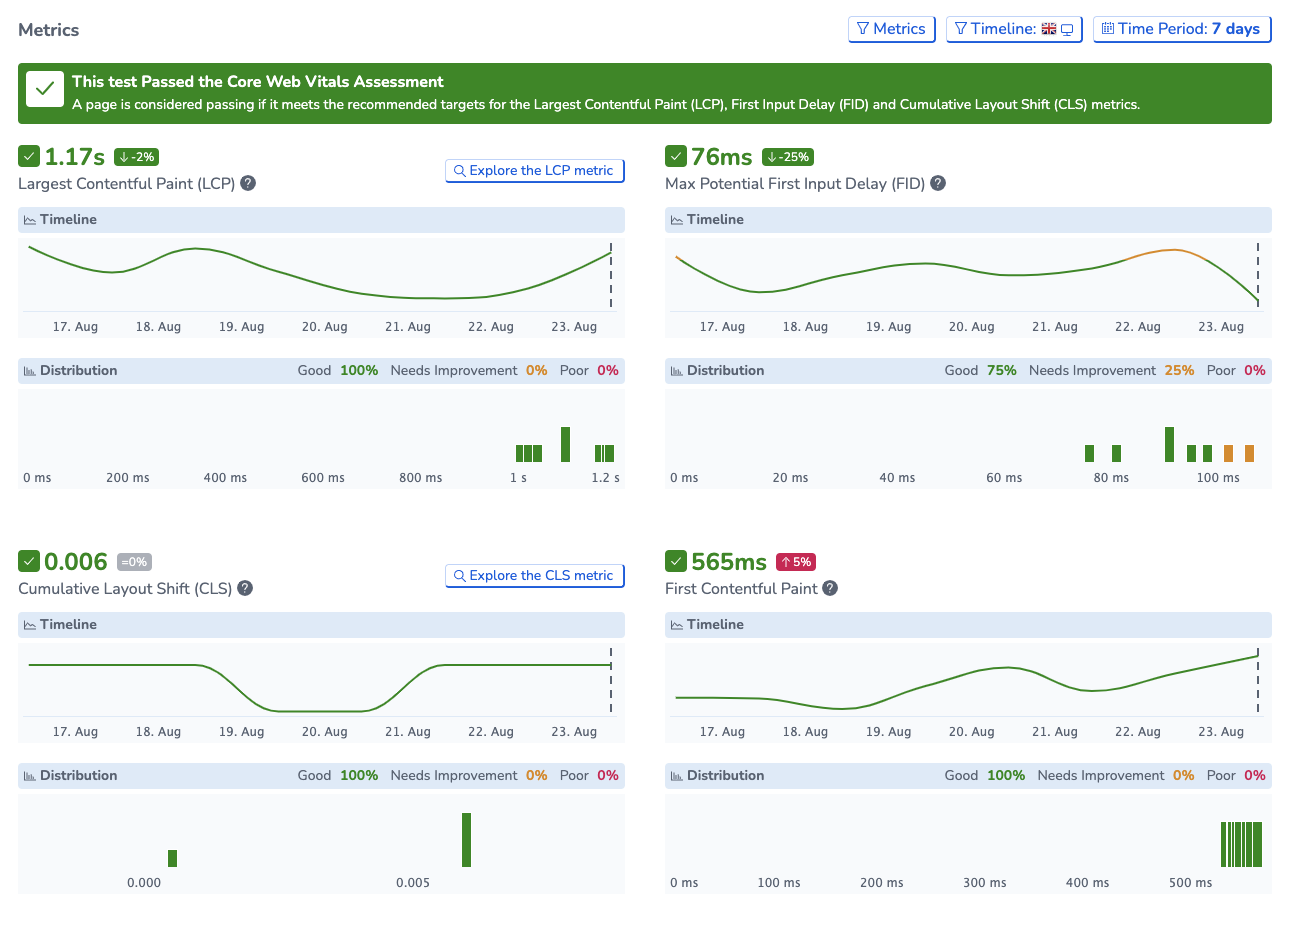Click the chart icon in LCP Timeline header
The image size is (1290, 926).
(30, 220)
